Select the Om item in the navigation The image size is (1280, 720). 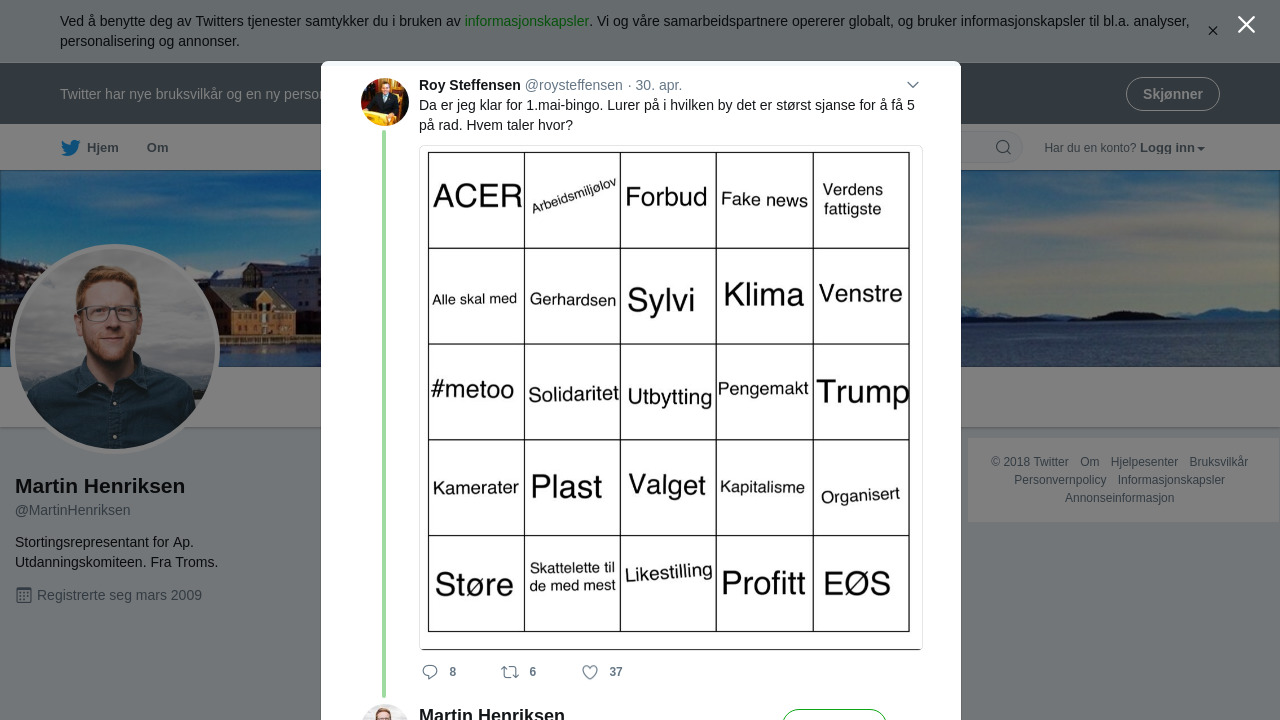[x=157, y=148]
